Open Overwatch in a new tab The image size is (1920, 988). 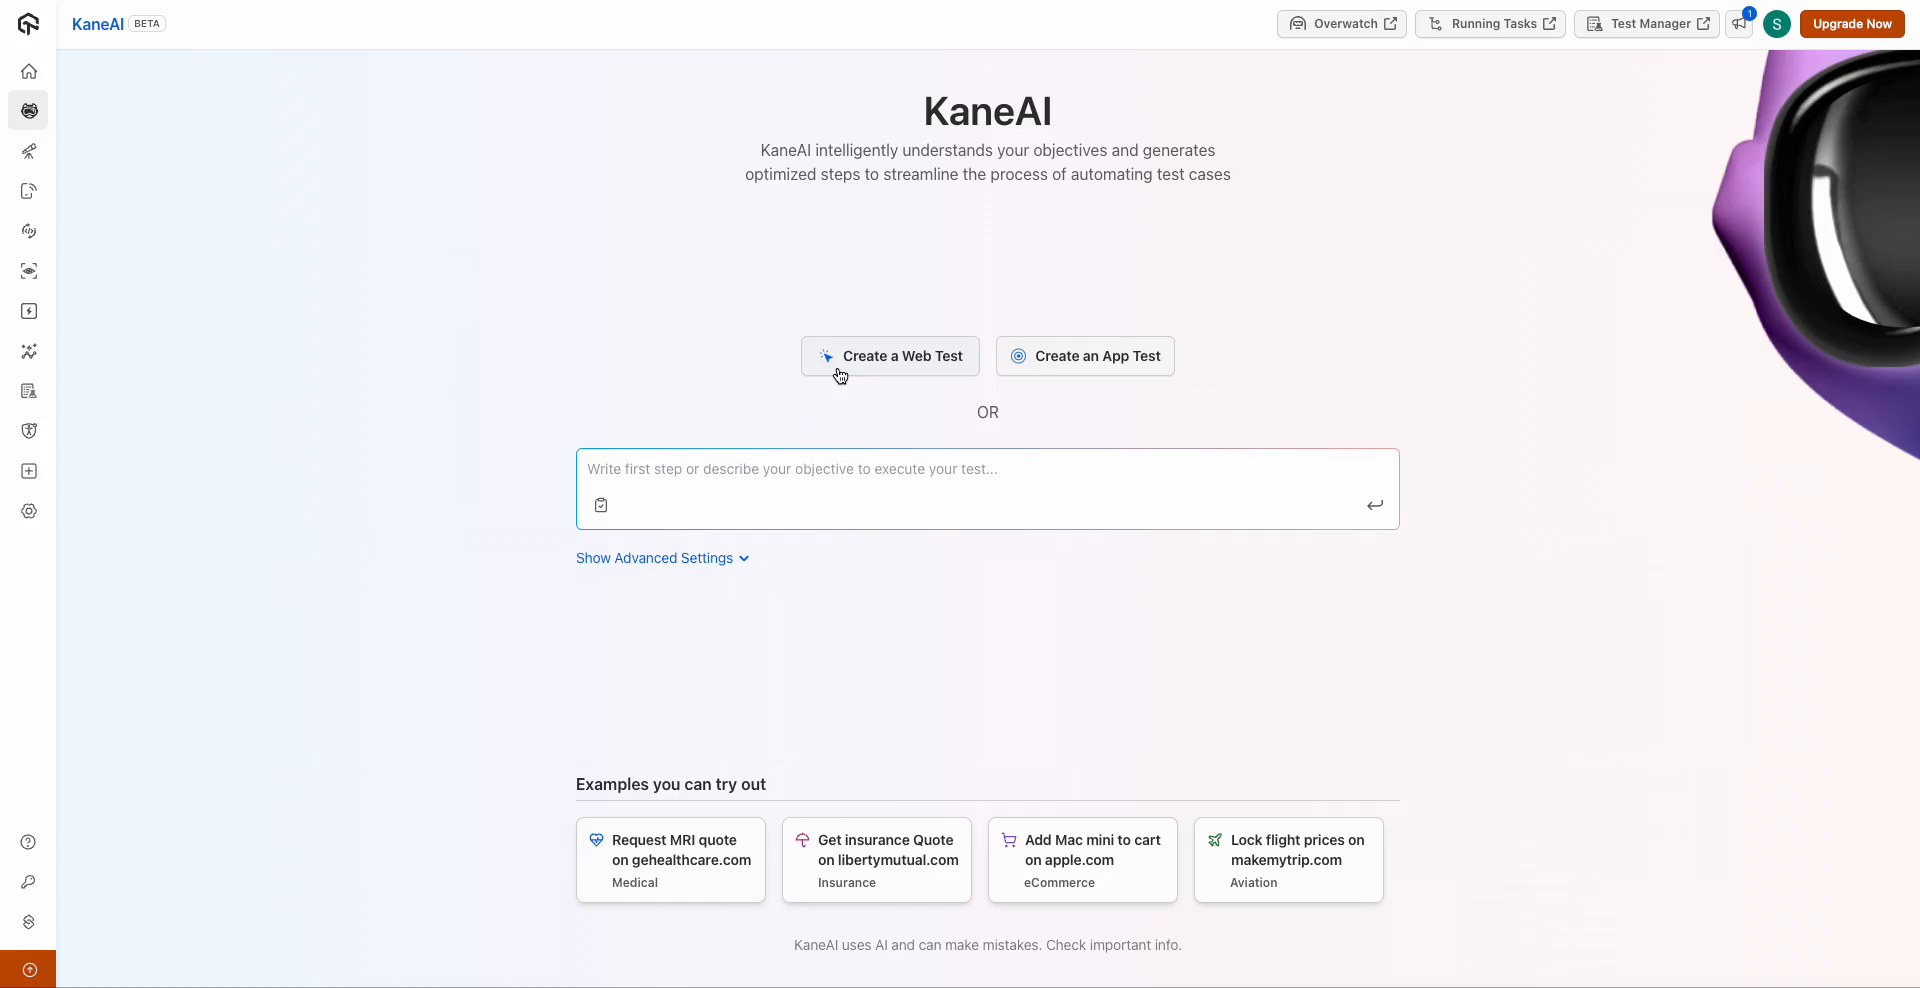tap(1342, 24)
